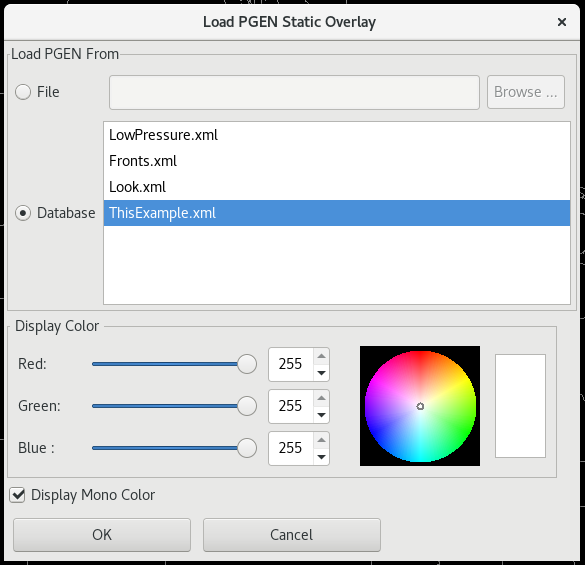The width and height of the screenshot is (585, 565).
Task: Select the Database radio button
Action: click(x=23, y=213)
